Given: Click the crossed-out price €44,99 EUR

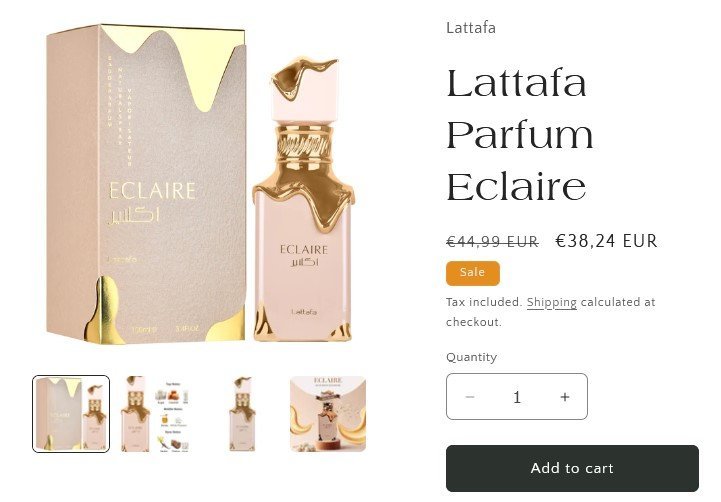Looking at the screenshot, I should pyautogui.click(x=492, y=241).
